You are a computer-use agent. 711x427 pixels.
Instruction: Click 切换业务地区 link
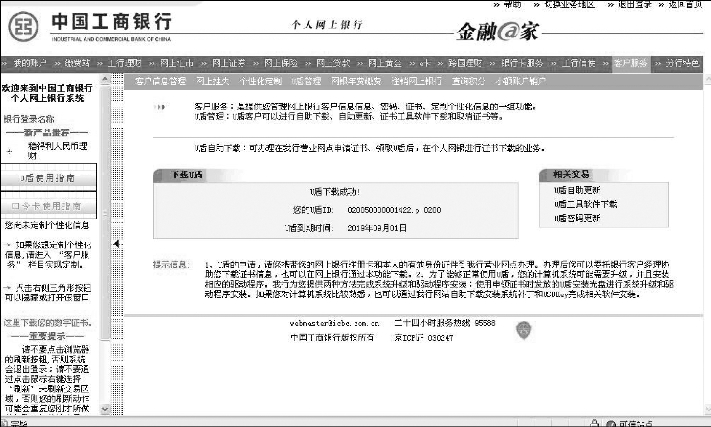(569, 4)
